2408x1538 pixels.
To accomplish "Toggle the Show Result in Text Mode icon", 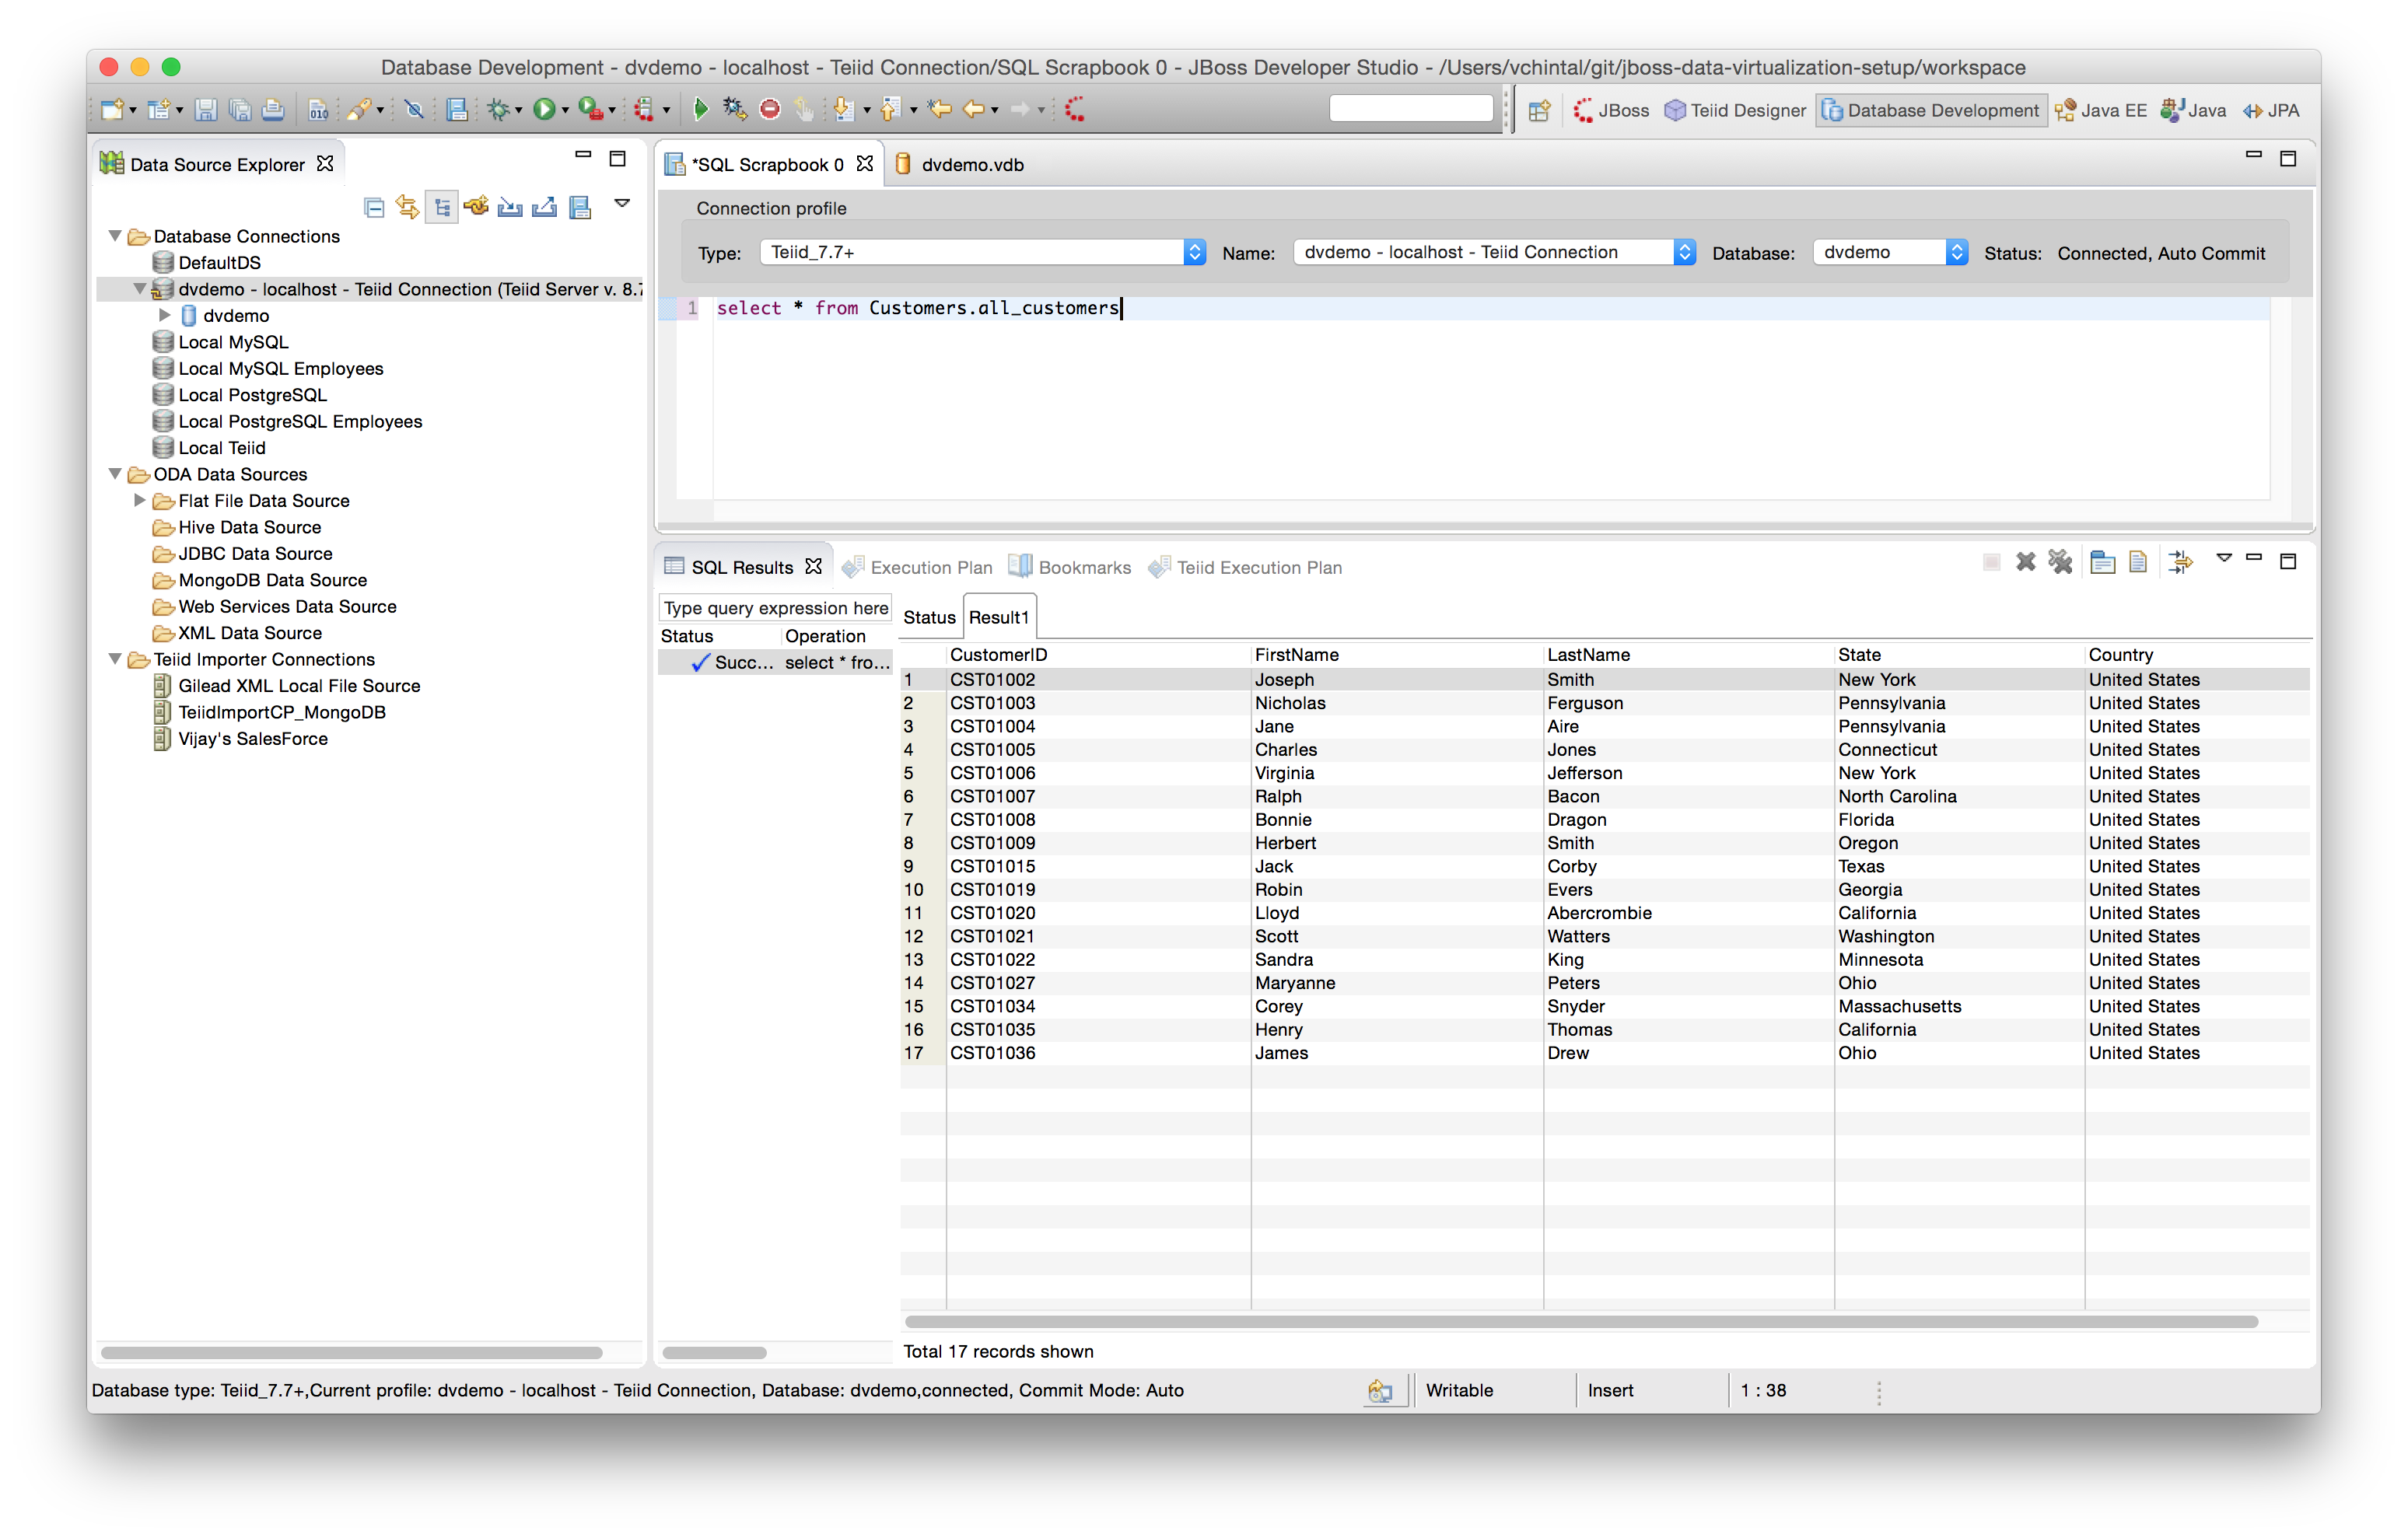I will coord(2138,562).
